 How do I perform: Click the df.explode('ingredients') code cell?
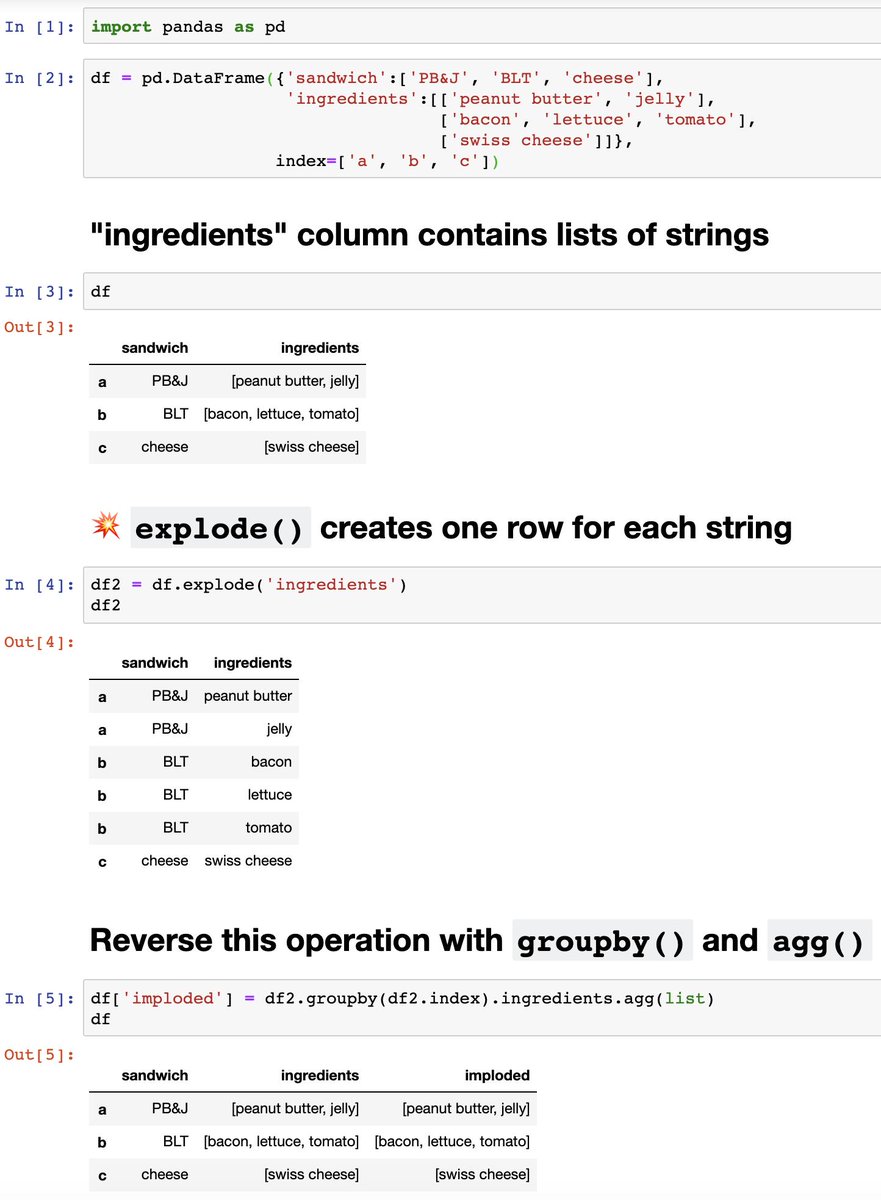coord(482,594)
